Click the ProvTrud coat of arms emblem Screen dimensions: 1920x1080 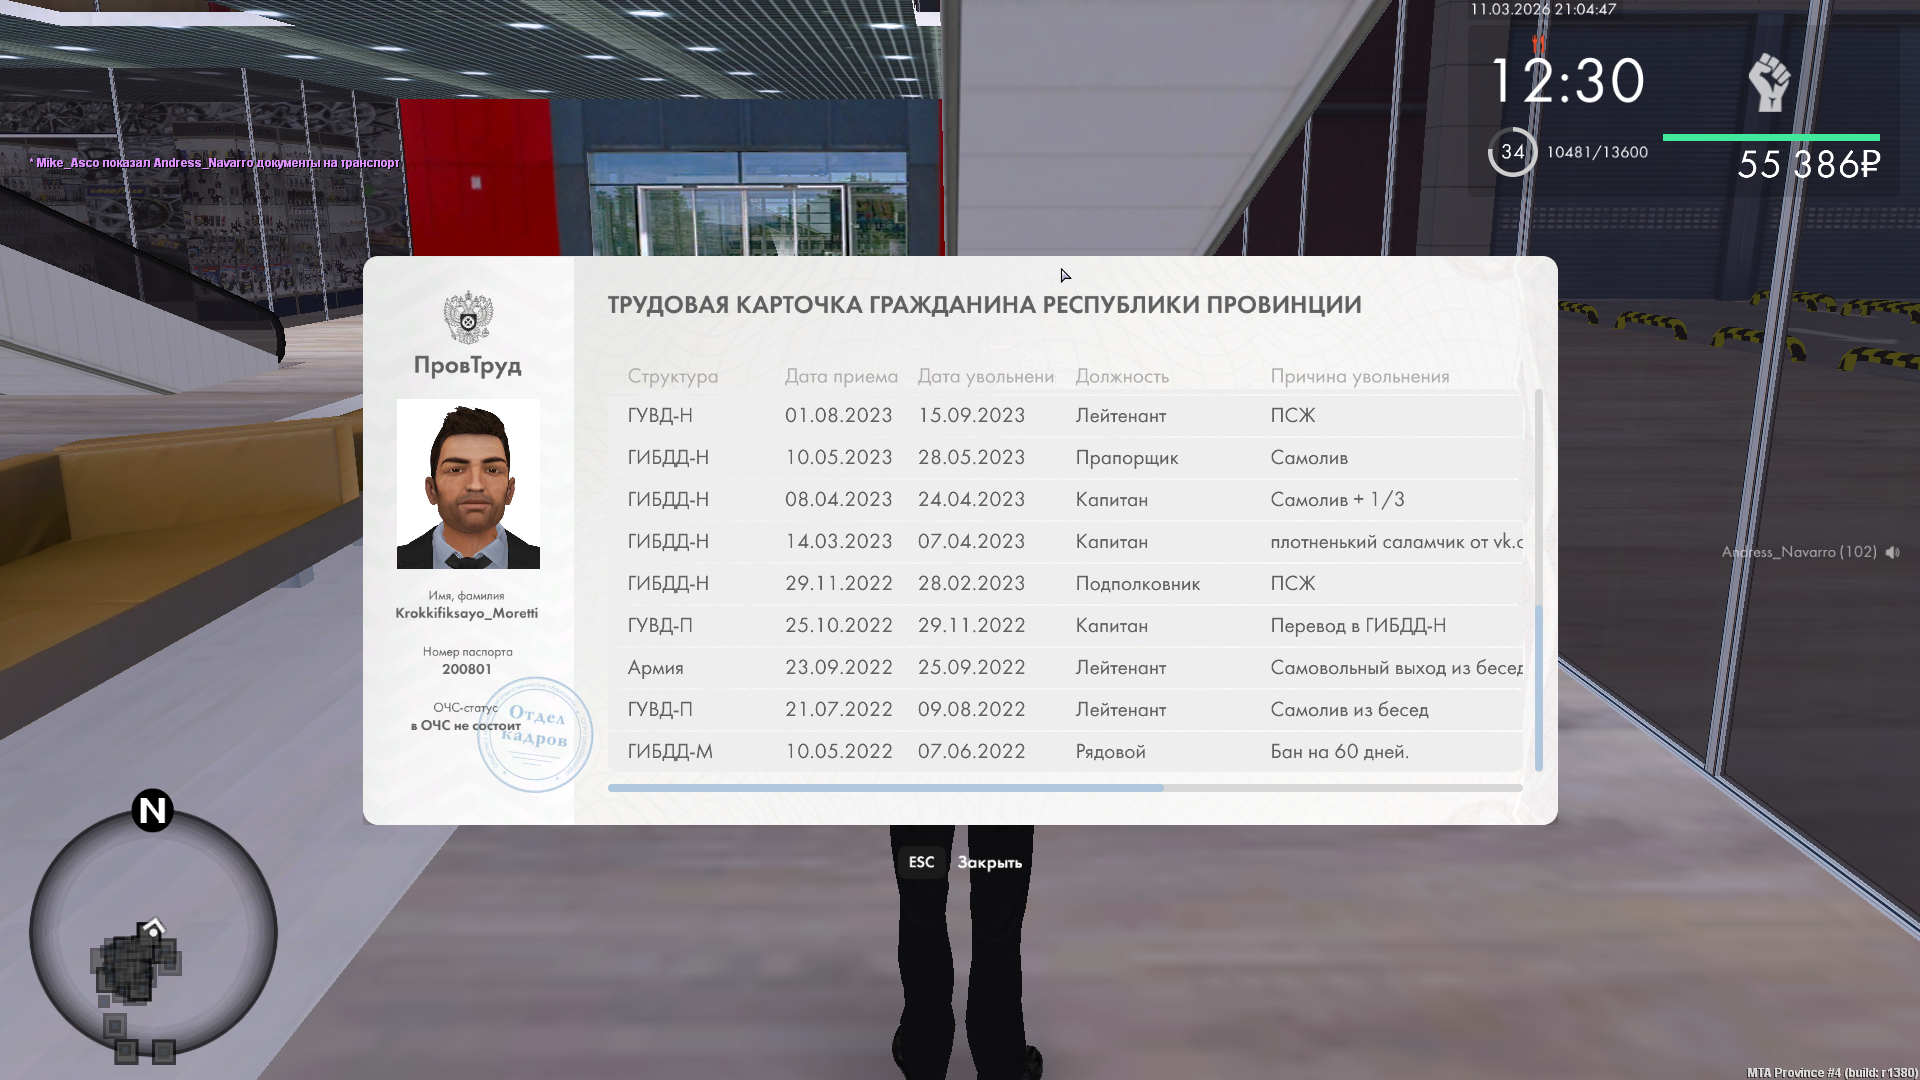[x=467, y=318]
